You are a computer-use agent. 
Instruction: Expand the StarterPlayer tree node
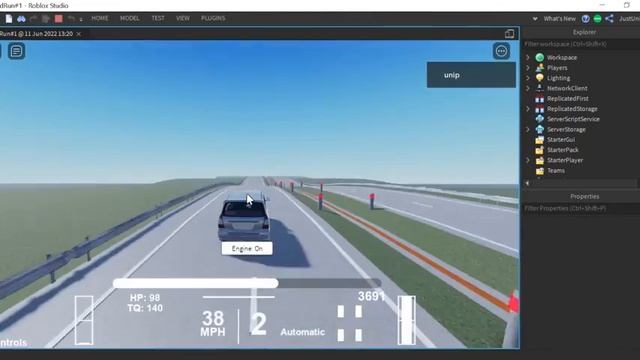tap(528, 160)
